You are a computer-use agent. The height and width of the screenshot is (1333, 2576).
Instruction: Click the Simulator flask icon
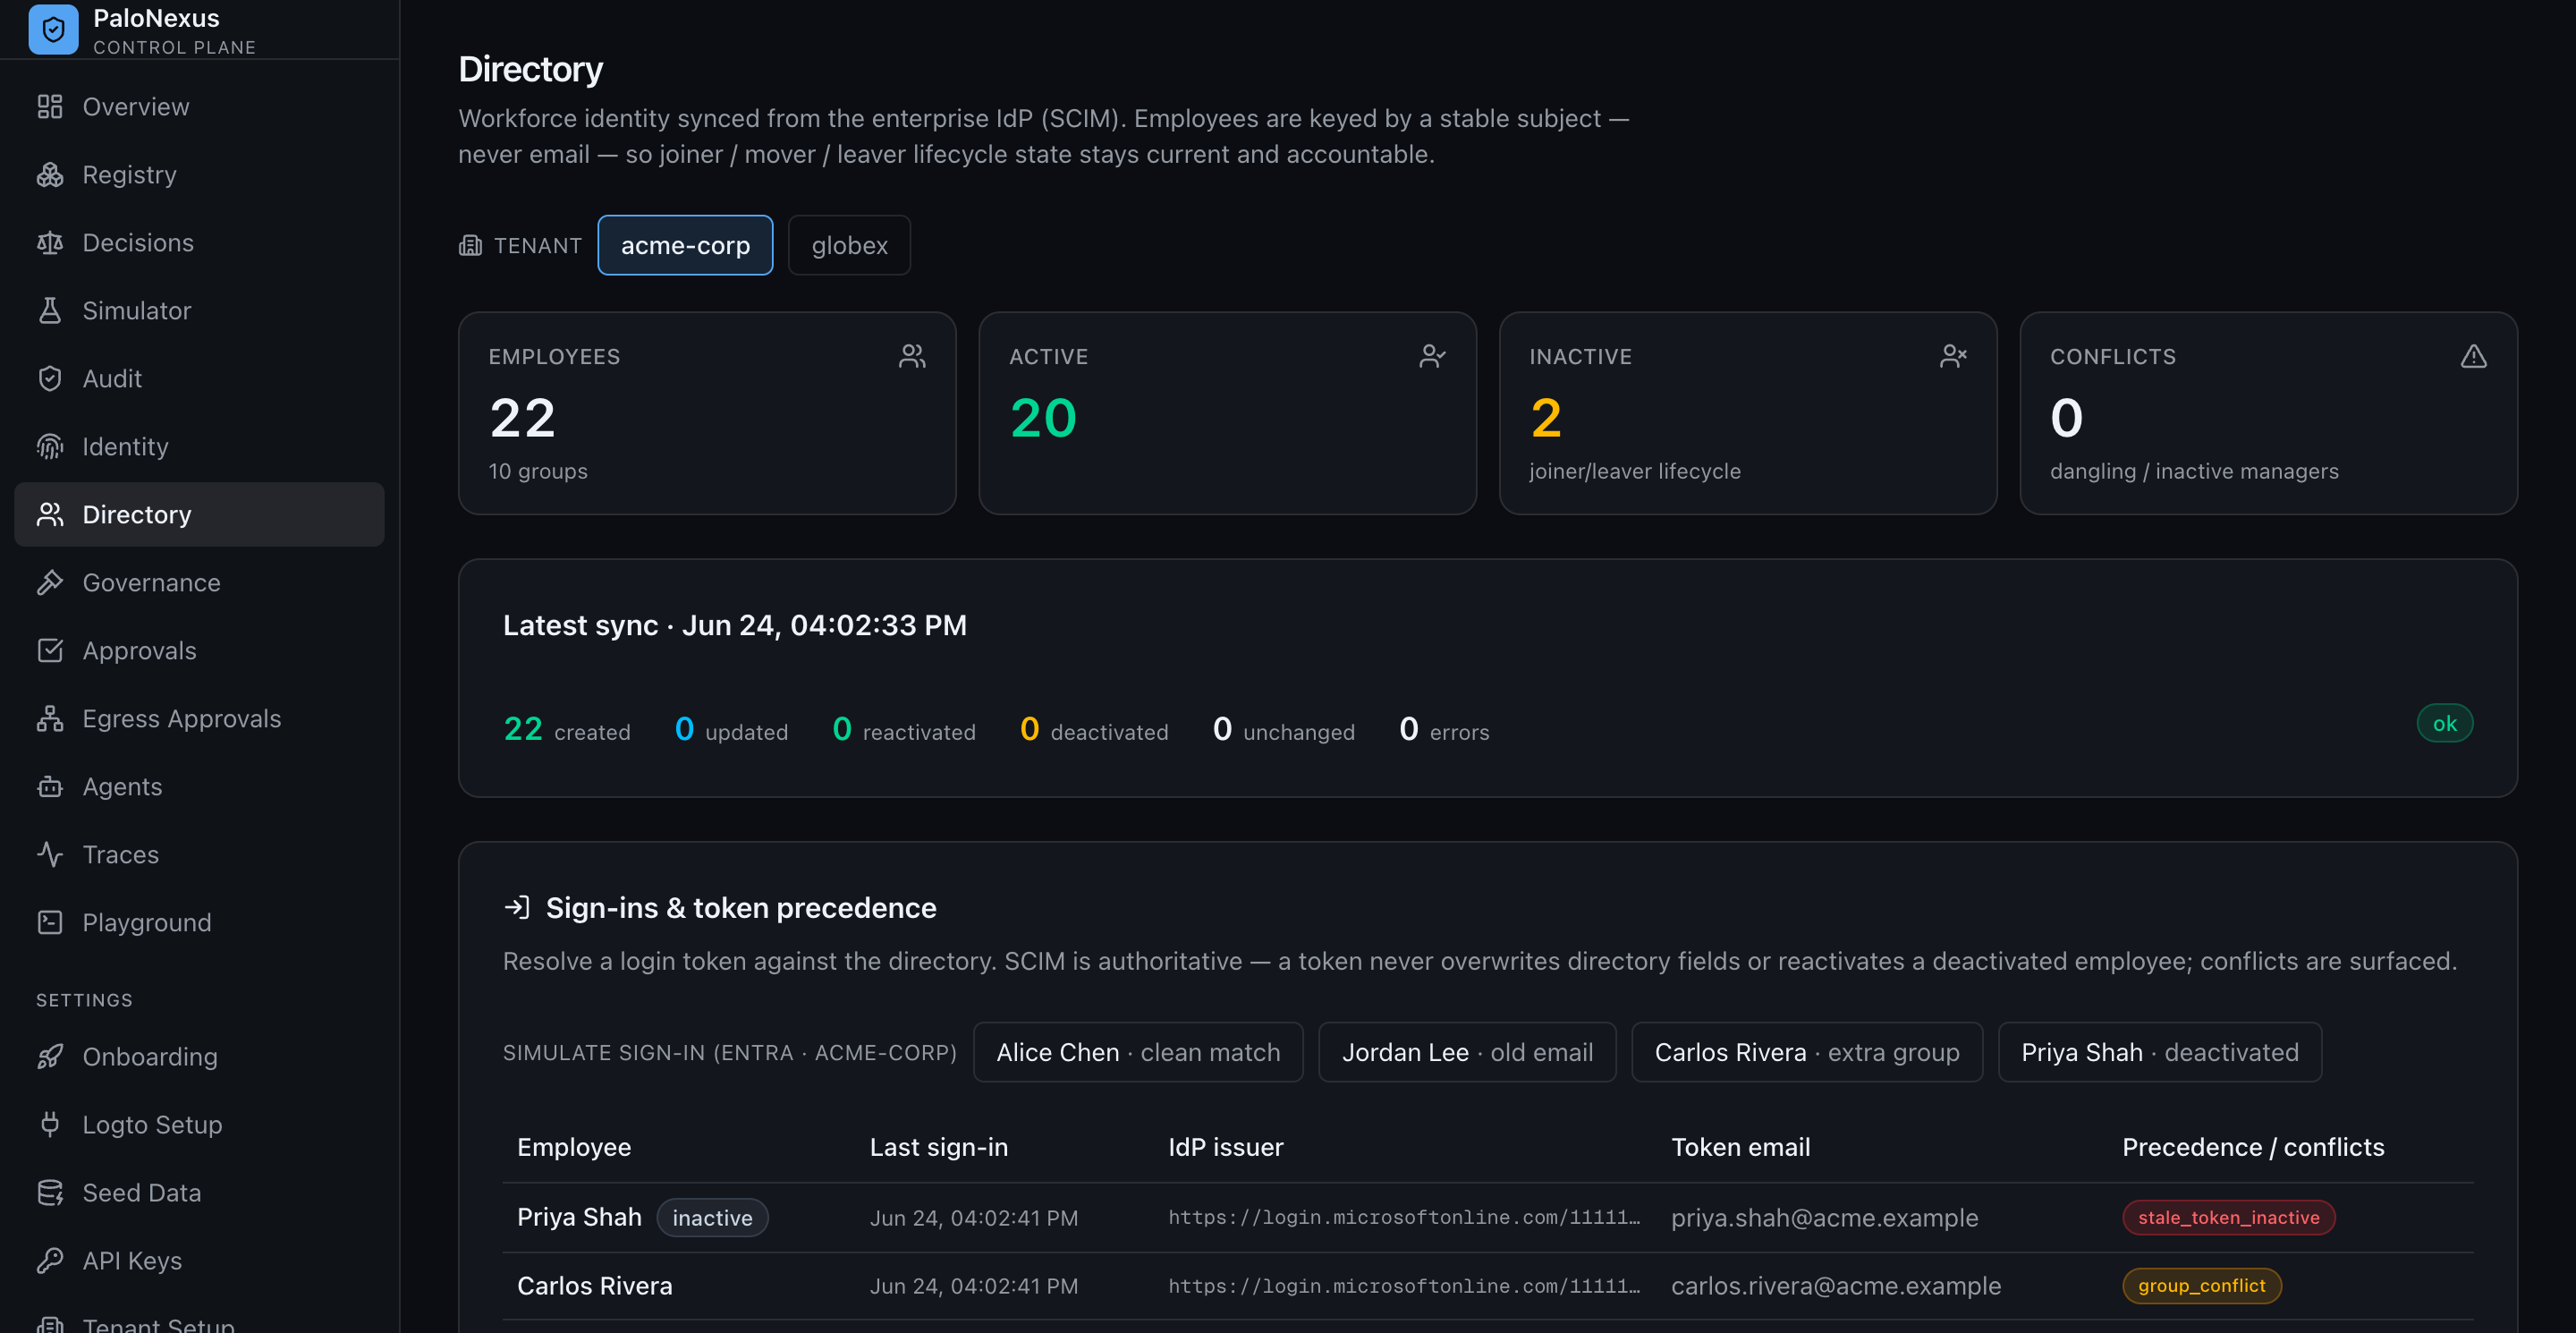click(50, 311)
